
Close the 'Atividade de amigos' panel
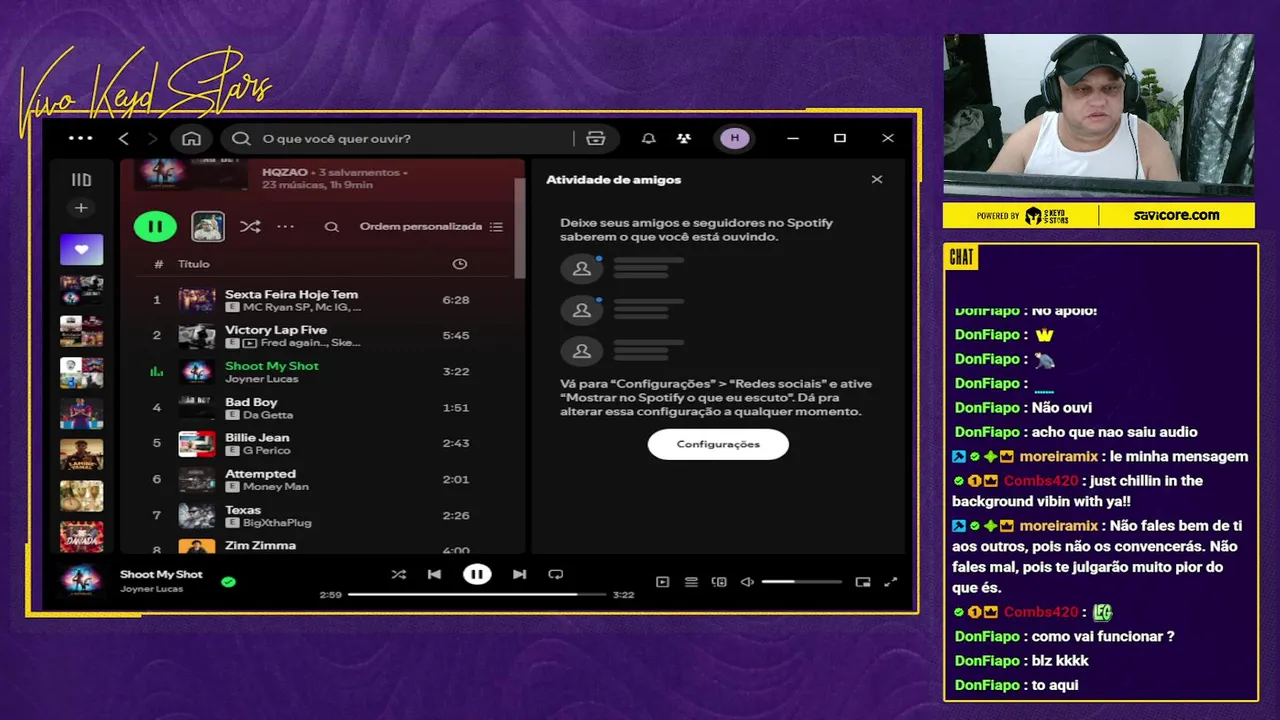tap(877, 180)
